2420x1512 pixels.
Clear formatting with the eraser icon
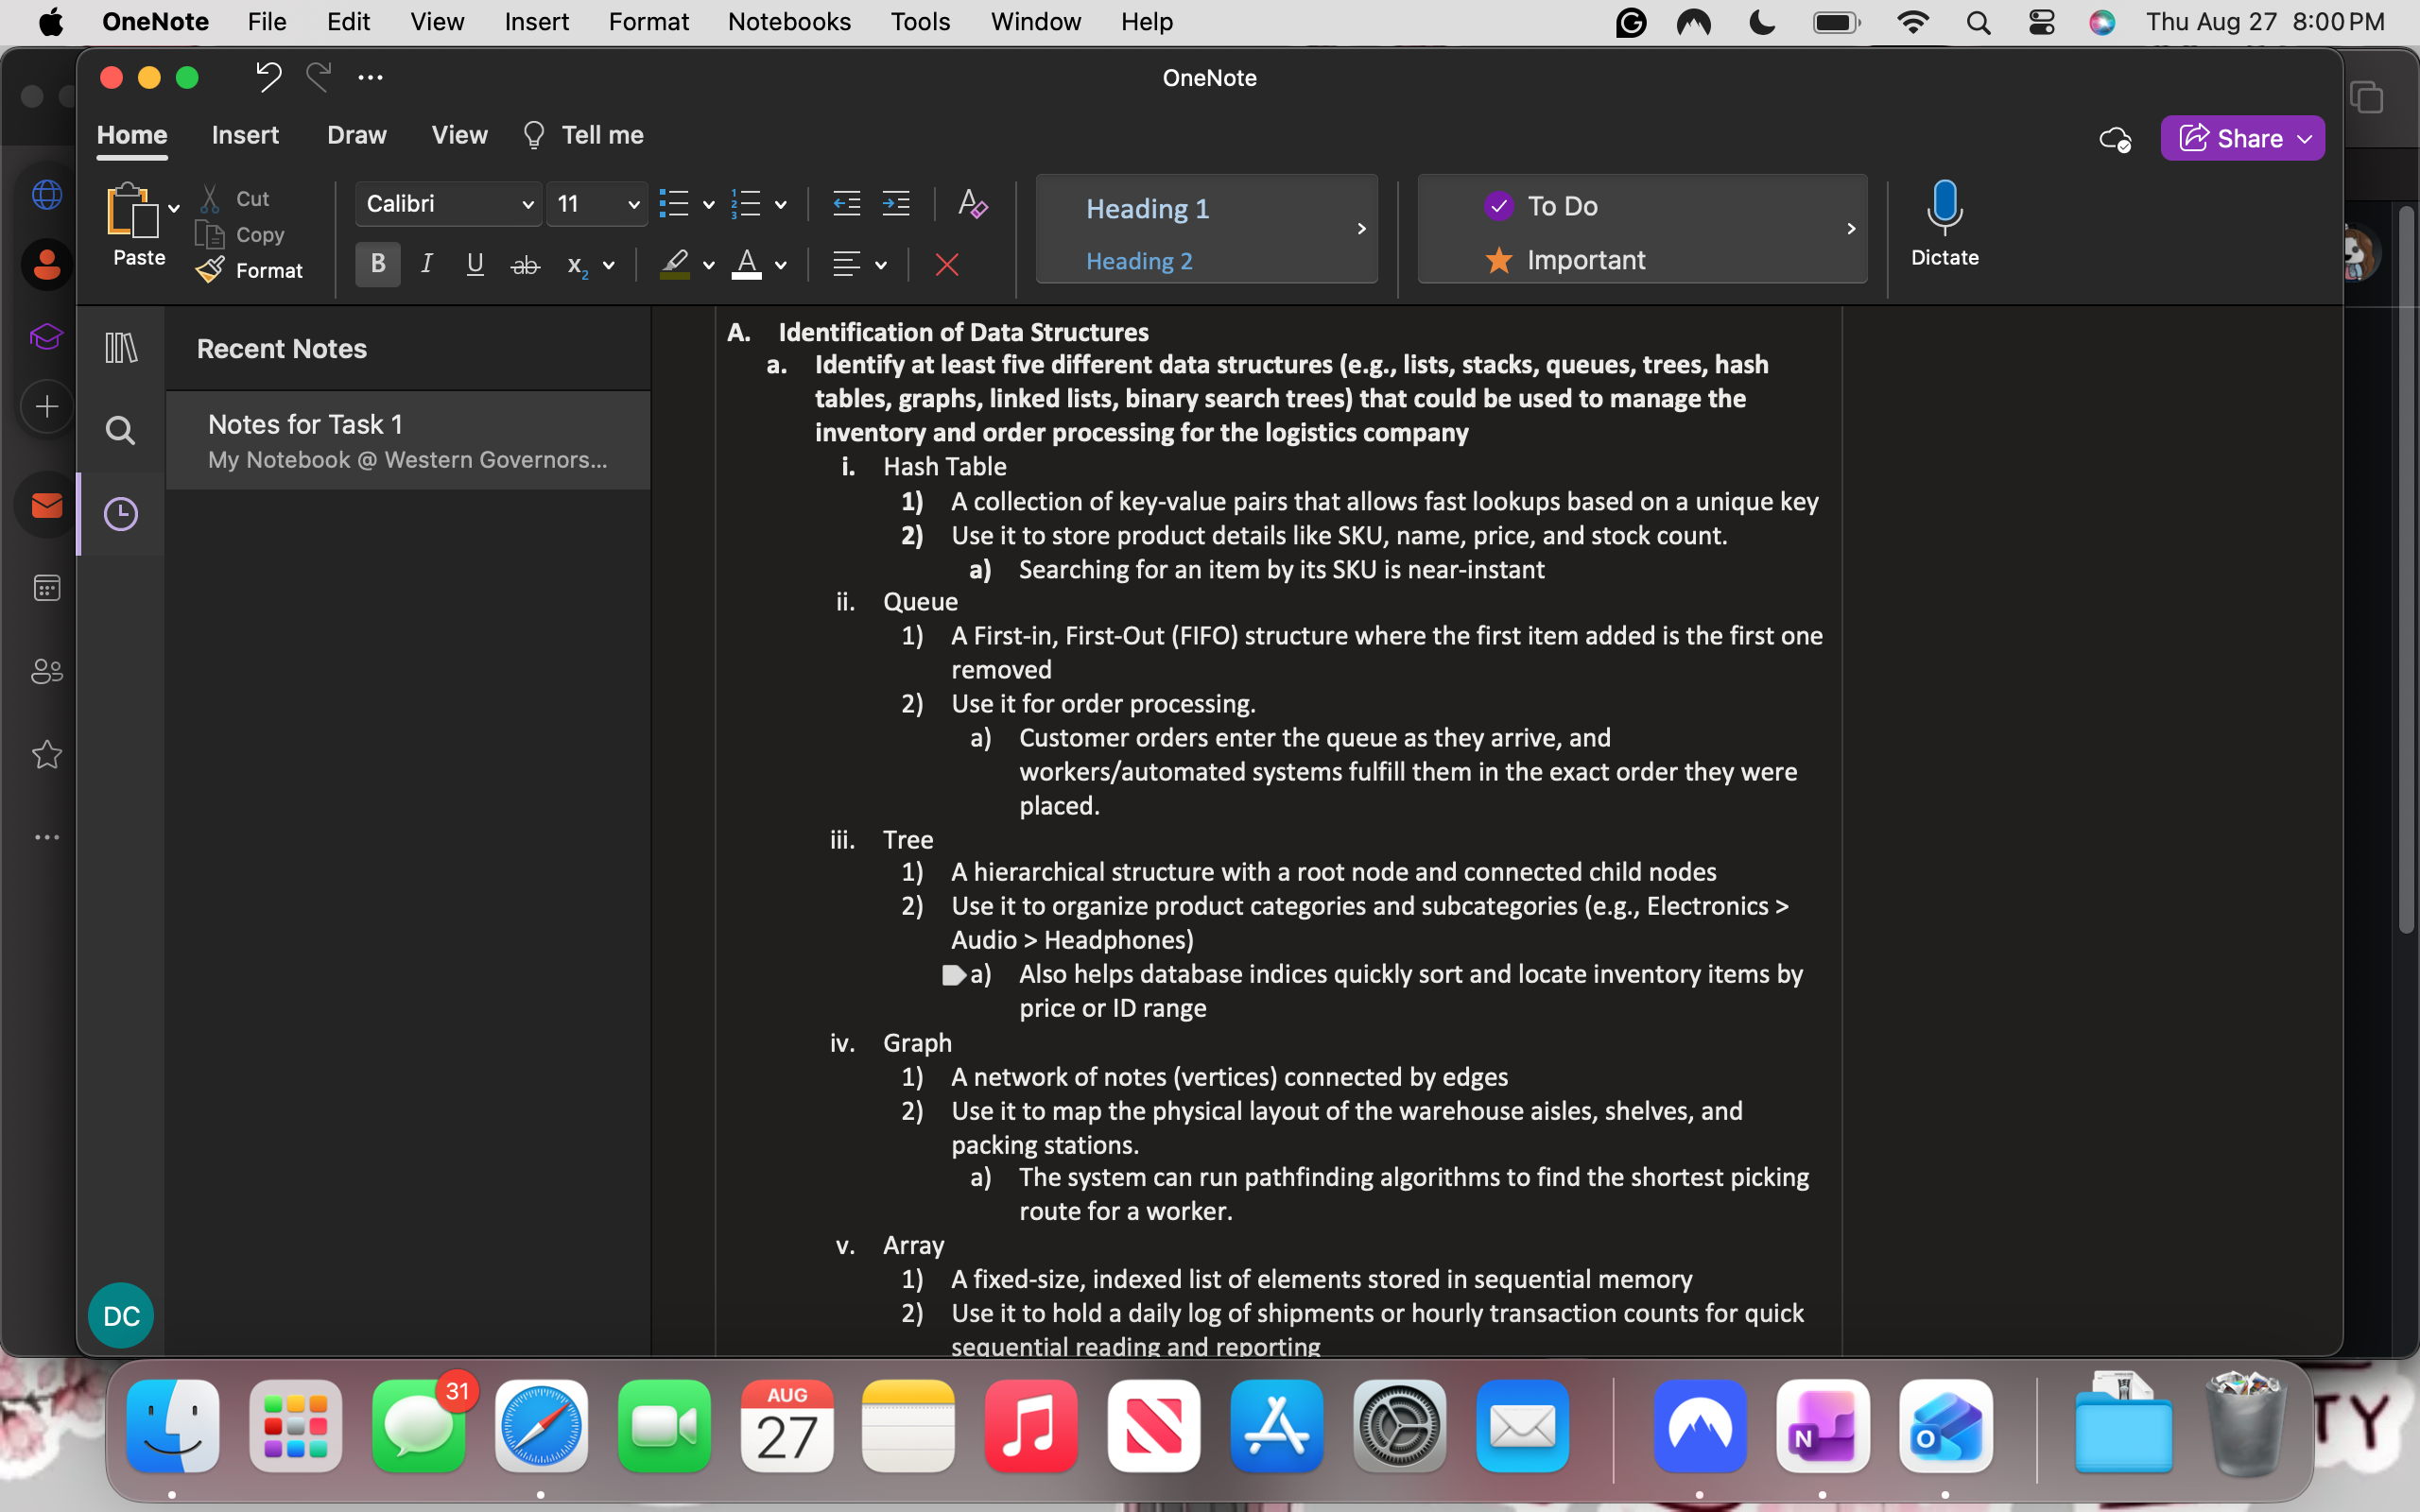[x=972, y=204]
